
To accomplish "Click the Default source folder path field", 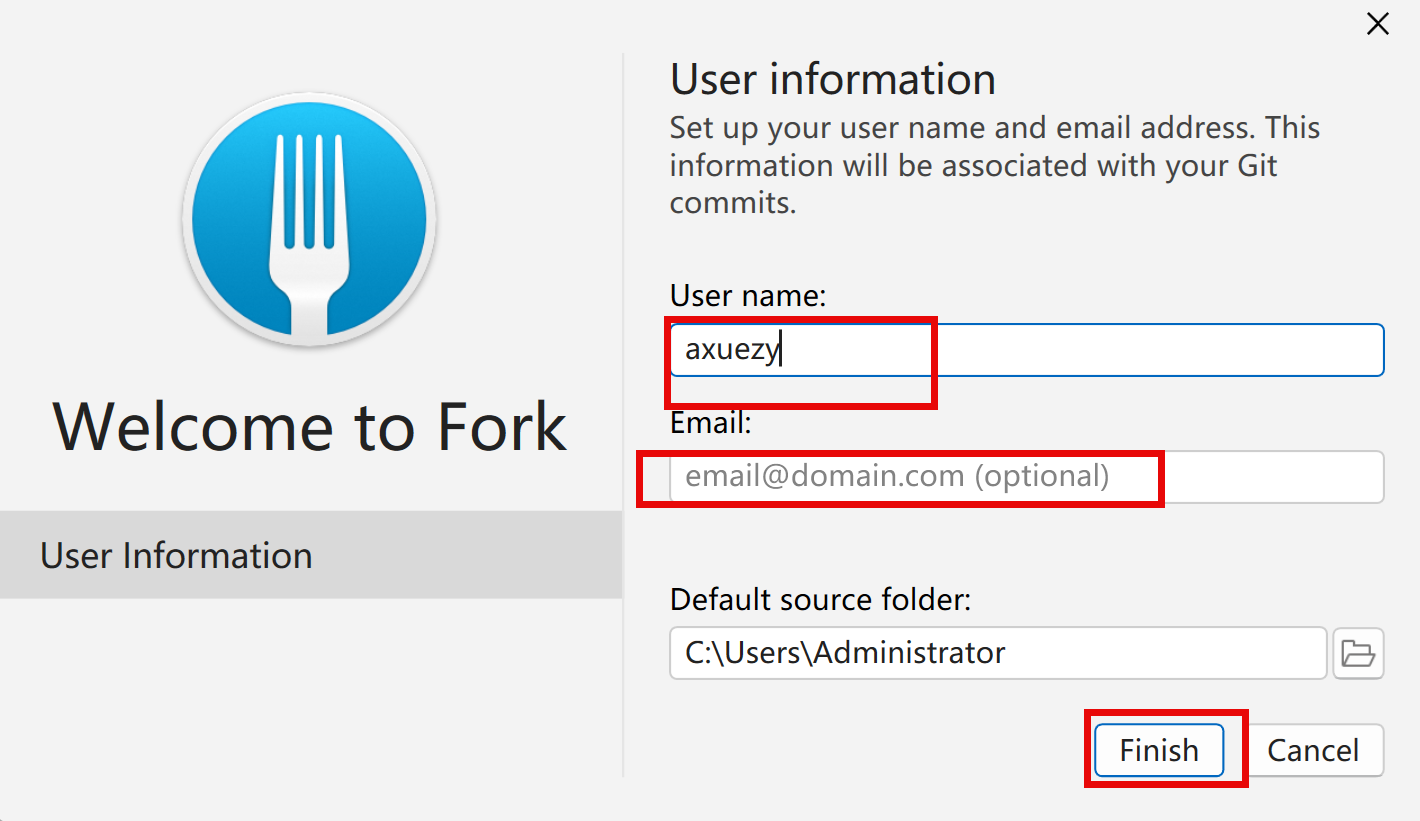I will click(997, 653).
